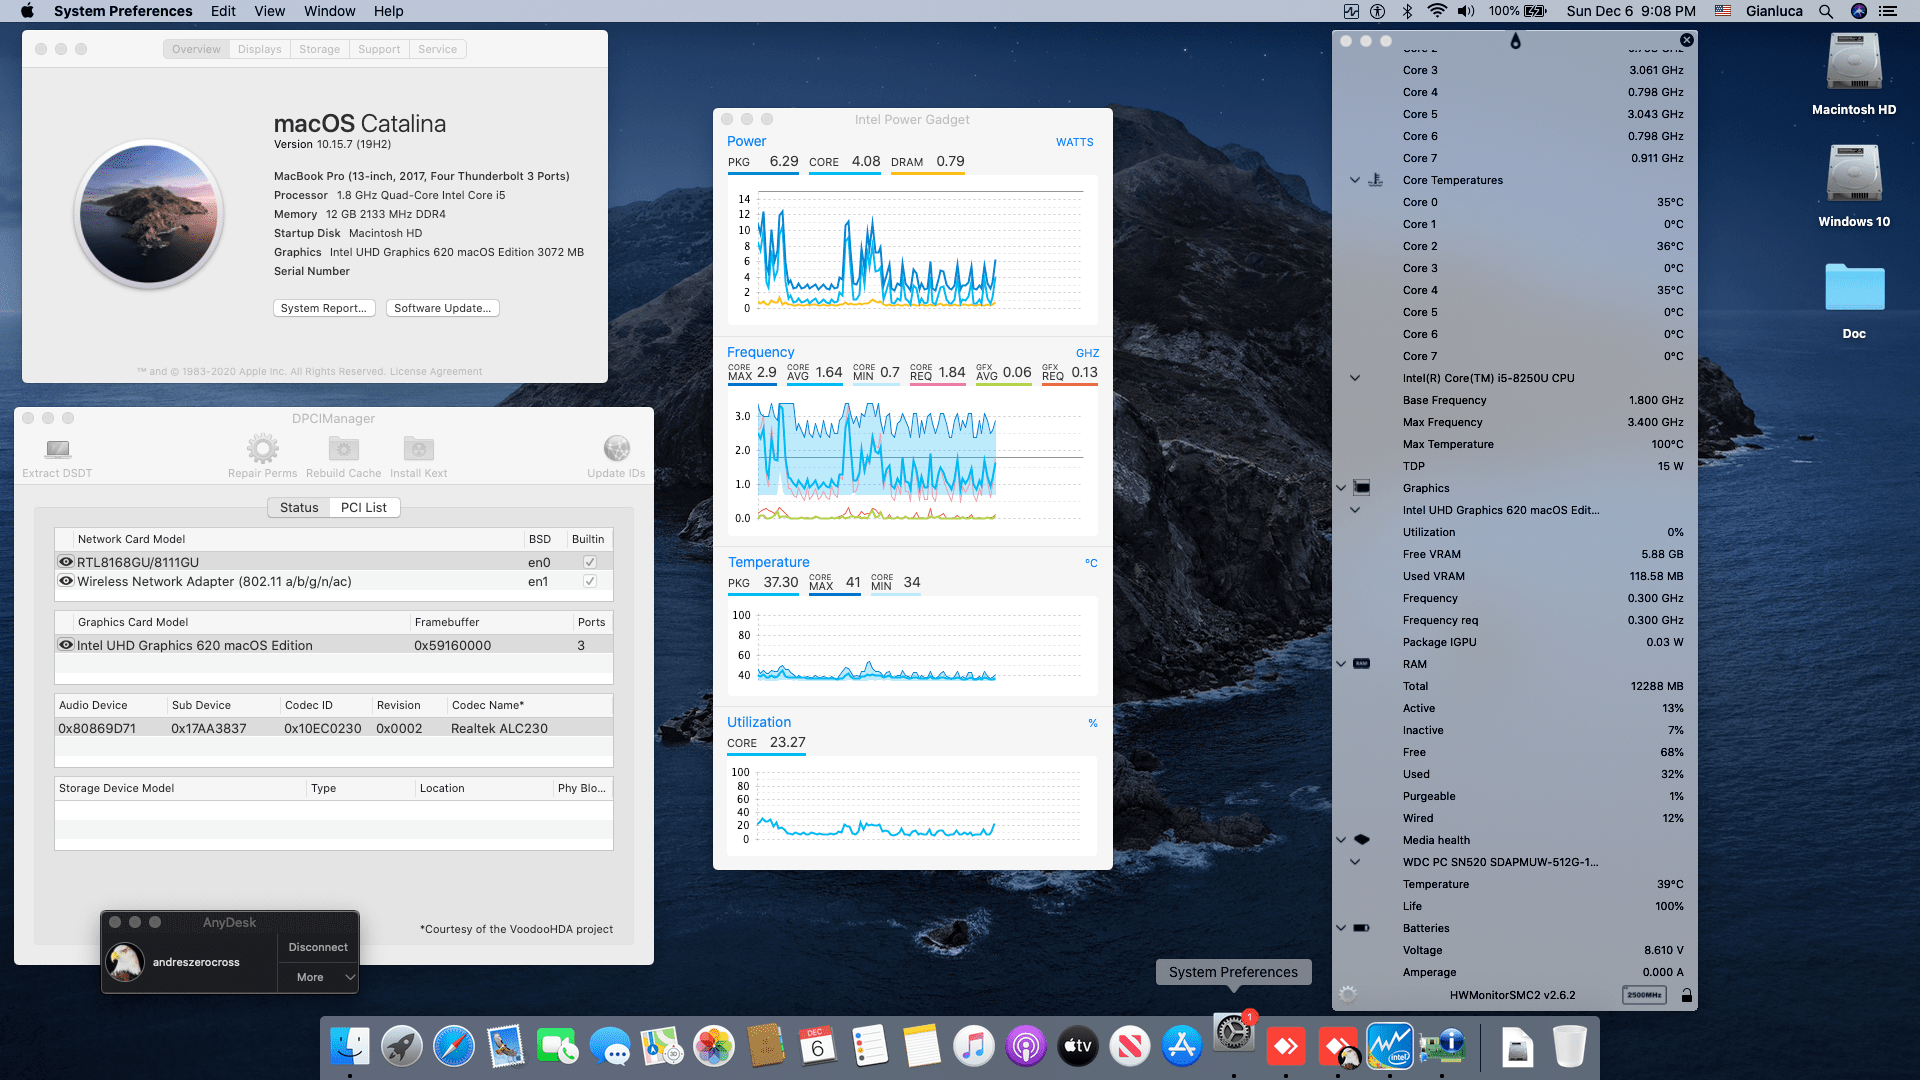Click License Agreement link
The width and height of the screenshot is (1920, 1080).
tap(435, 372)
